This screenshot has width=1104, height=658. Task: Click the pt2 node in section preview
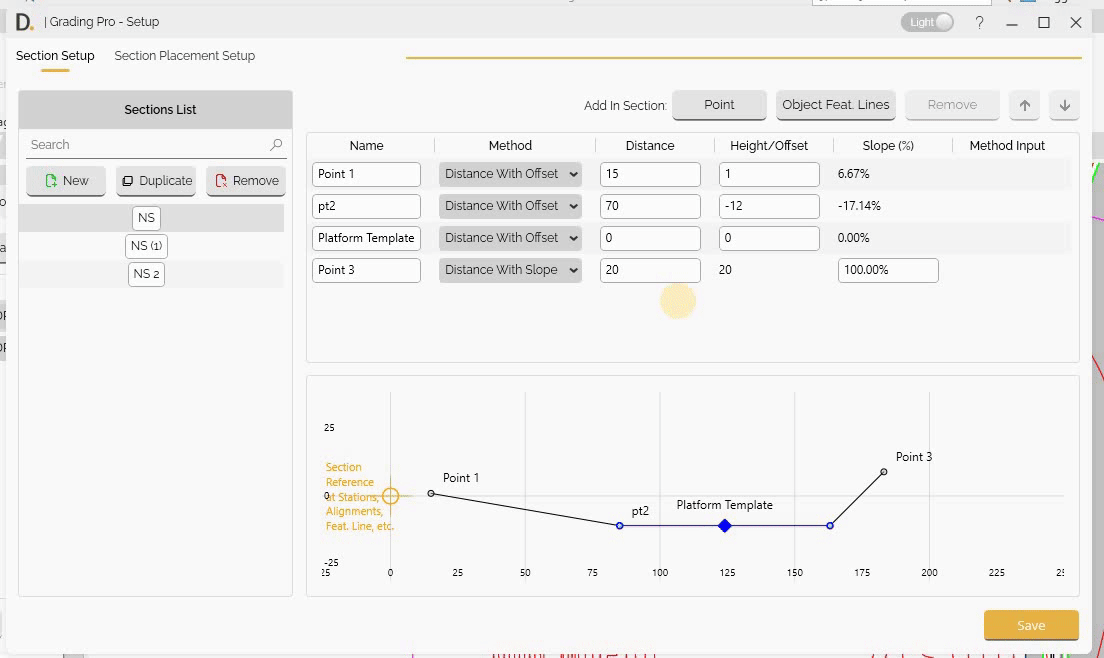pyautogui.click(x=620, y=526)
